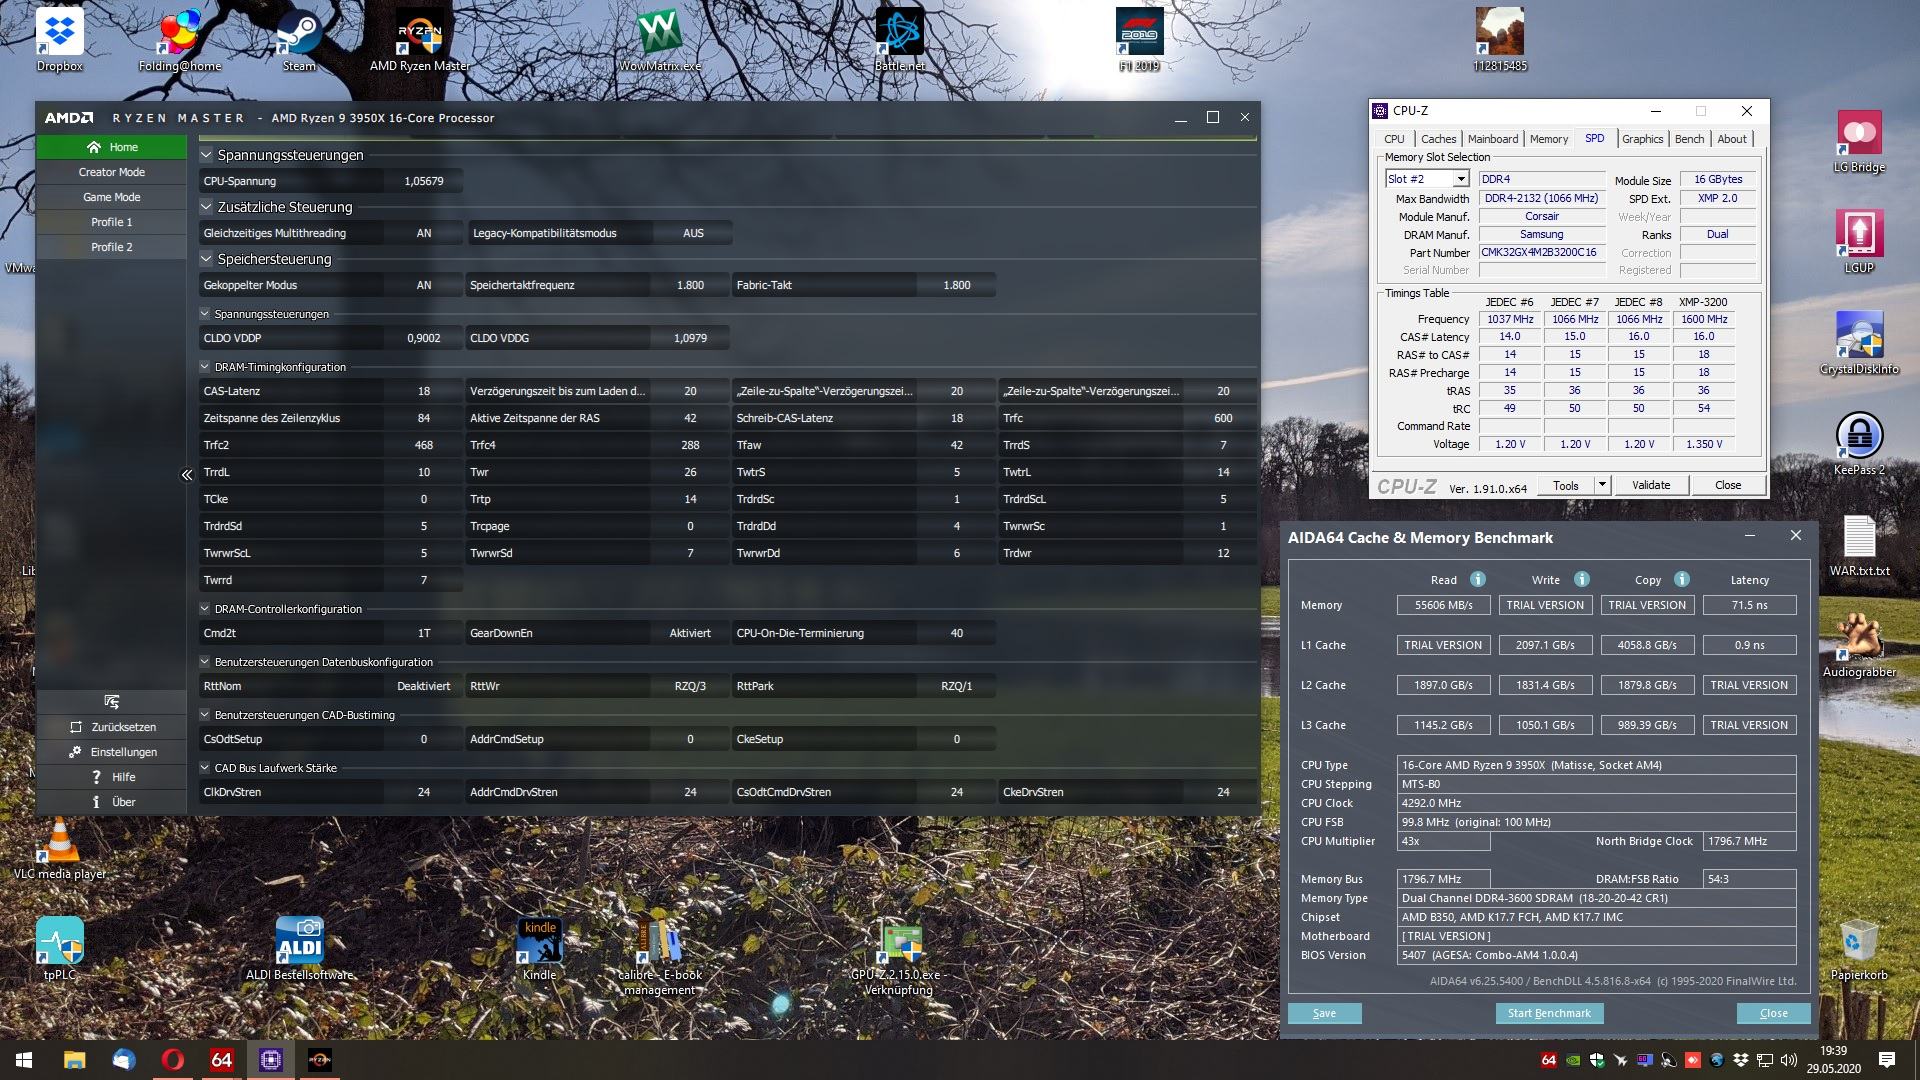Open ALDI Bestellsoftware desktop icon
Screen dimensions: 1920x1080
(x=299, y=948)
